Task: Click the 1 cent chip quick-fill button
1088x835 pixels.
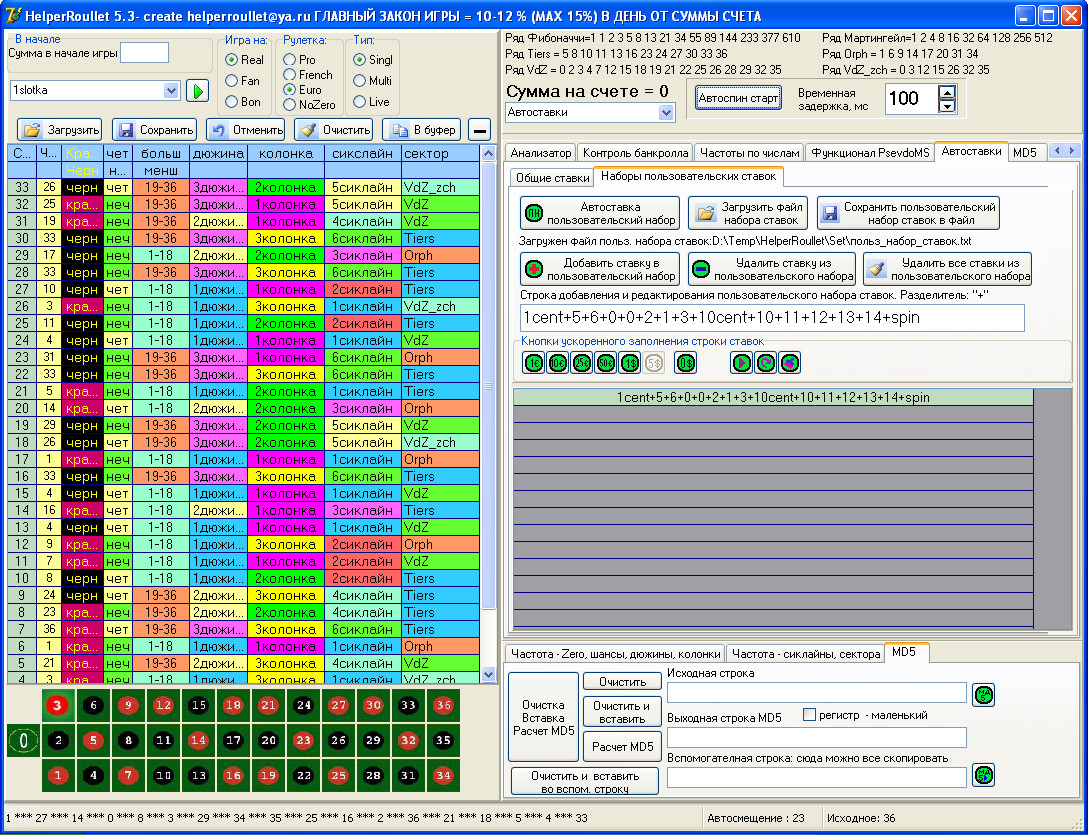Action: click(x=533, y=363)
